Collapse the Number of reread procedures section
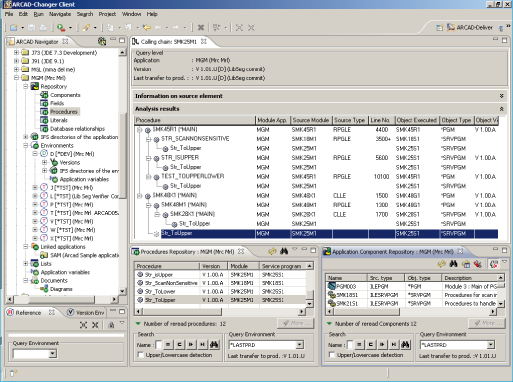Image resolution: width=513 pixels, height=382 pixels. (x=138, y=324)
